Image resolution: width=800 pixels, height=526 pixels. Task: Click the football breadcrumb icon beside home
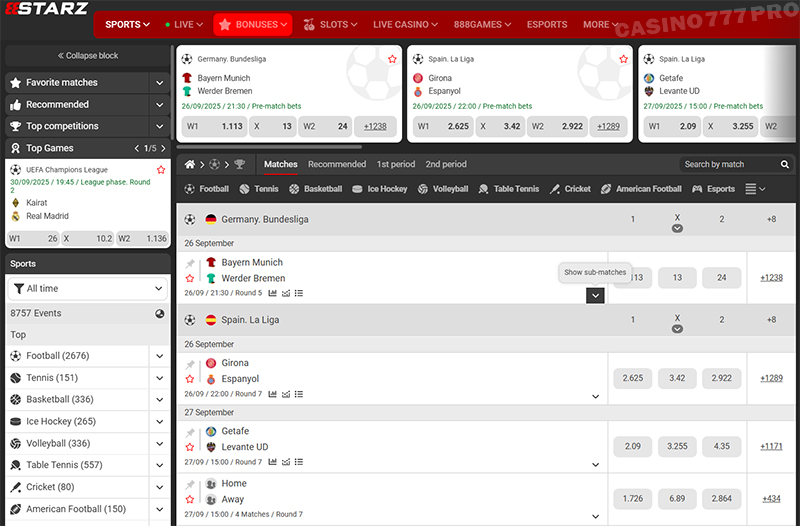[214, 164]
